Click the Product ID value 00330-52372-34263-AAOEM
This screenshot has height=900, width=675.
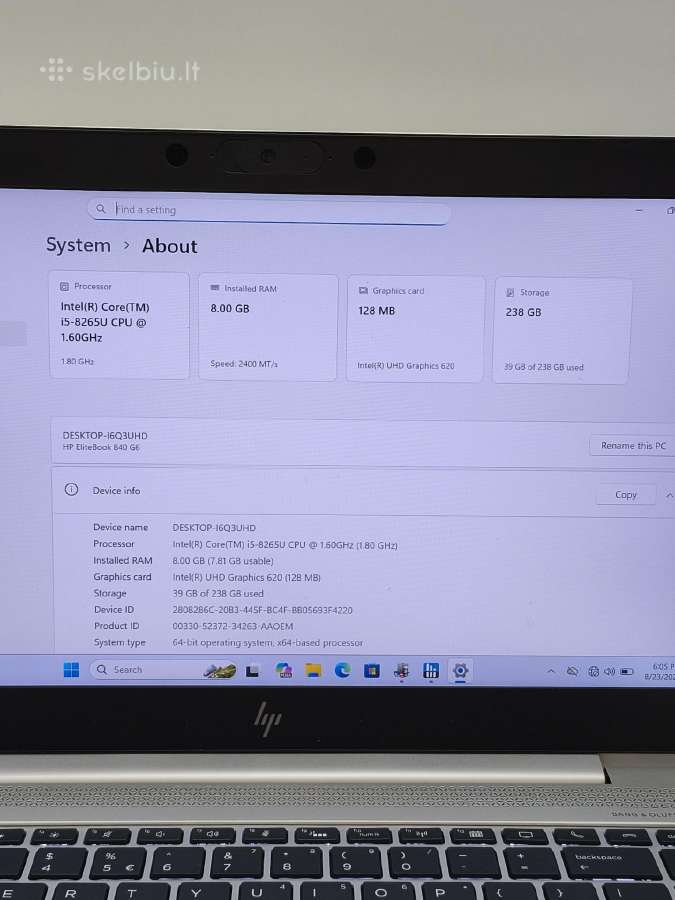coord(232,626)
